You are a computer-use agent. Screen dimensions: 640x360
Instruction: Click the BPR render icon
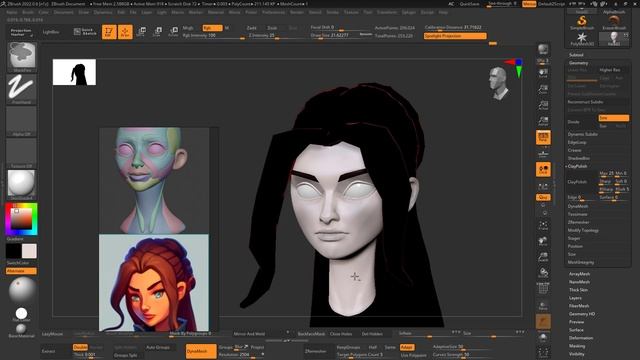[x=543, y=49]
